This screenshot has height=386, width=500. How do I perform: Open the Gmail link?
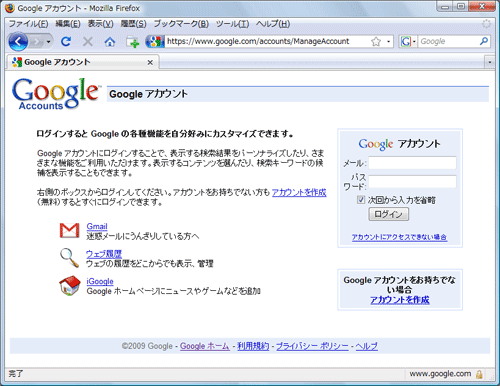click(x=97, y=226)
